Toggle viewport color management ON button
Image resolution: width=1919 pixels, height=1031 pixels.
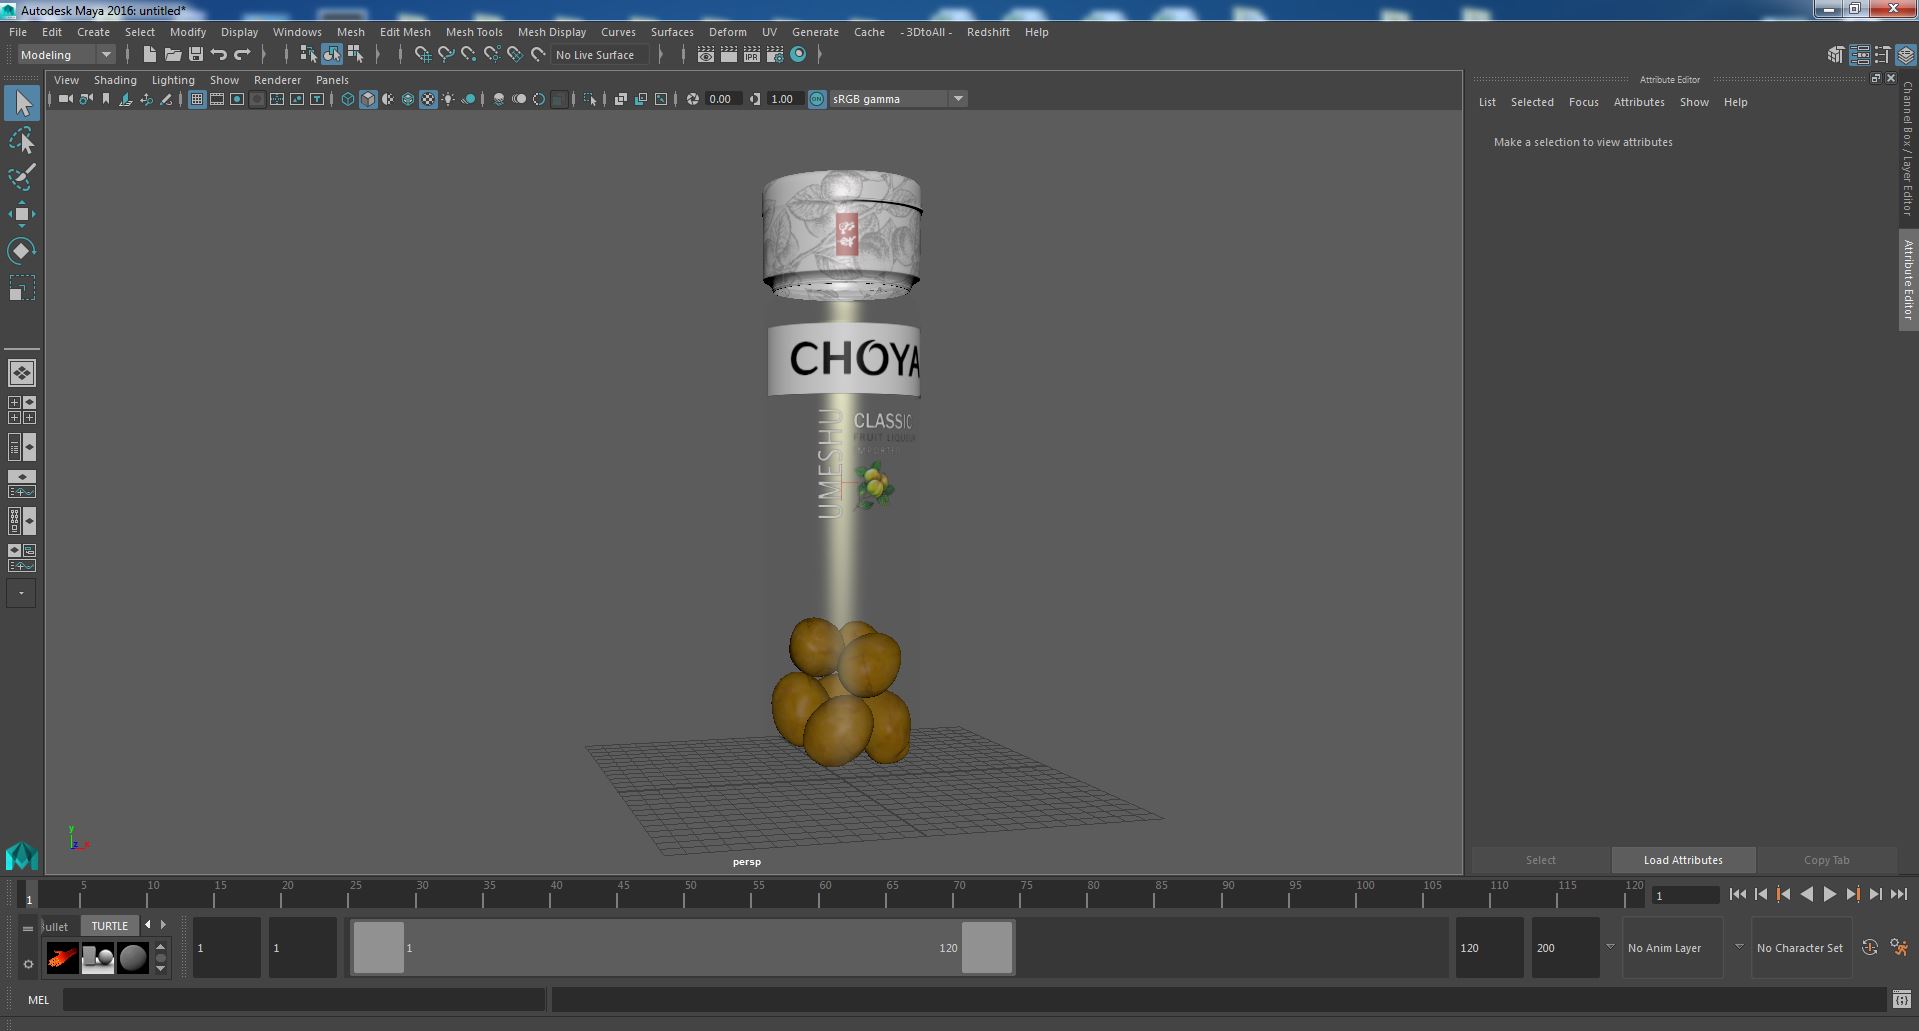pyautogui.click(x=817, y=99)
